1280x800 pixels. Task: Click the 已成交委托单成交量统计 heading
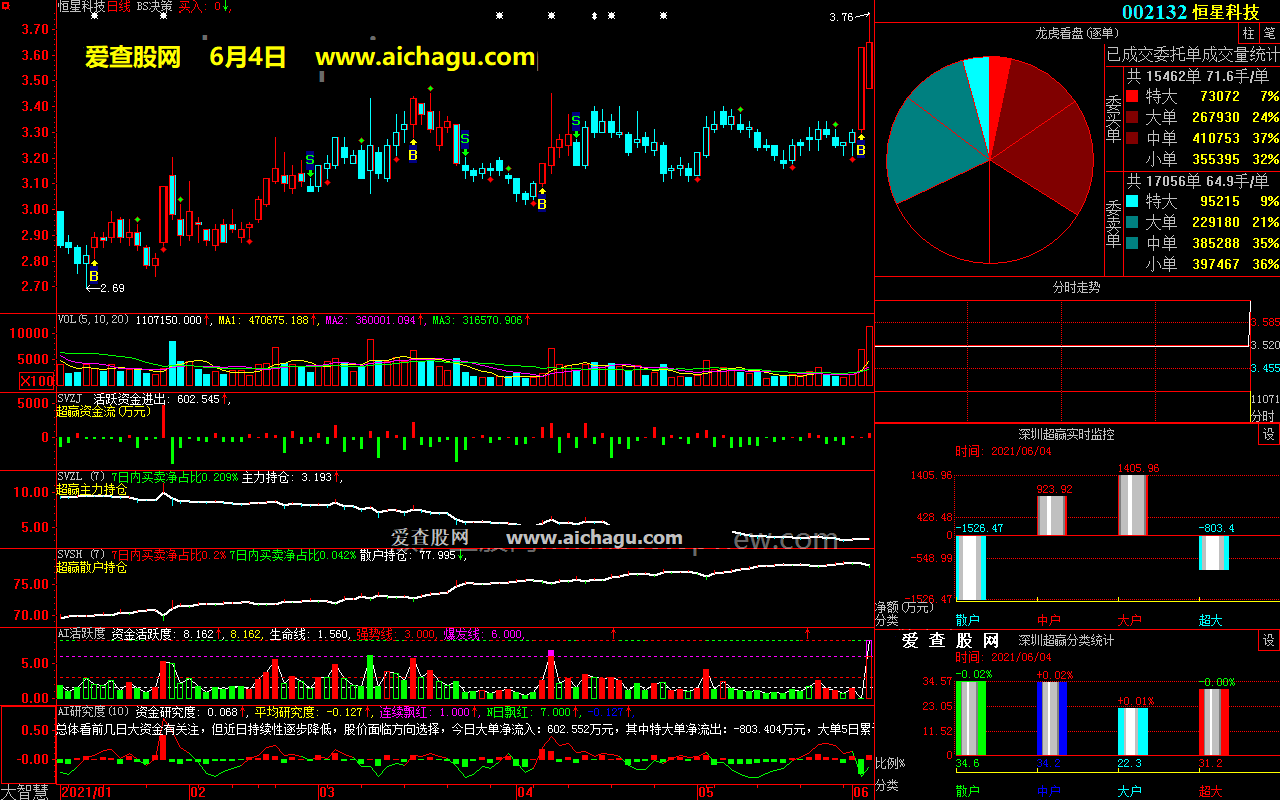tap(1192, 54)
